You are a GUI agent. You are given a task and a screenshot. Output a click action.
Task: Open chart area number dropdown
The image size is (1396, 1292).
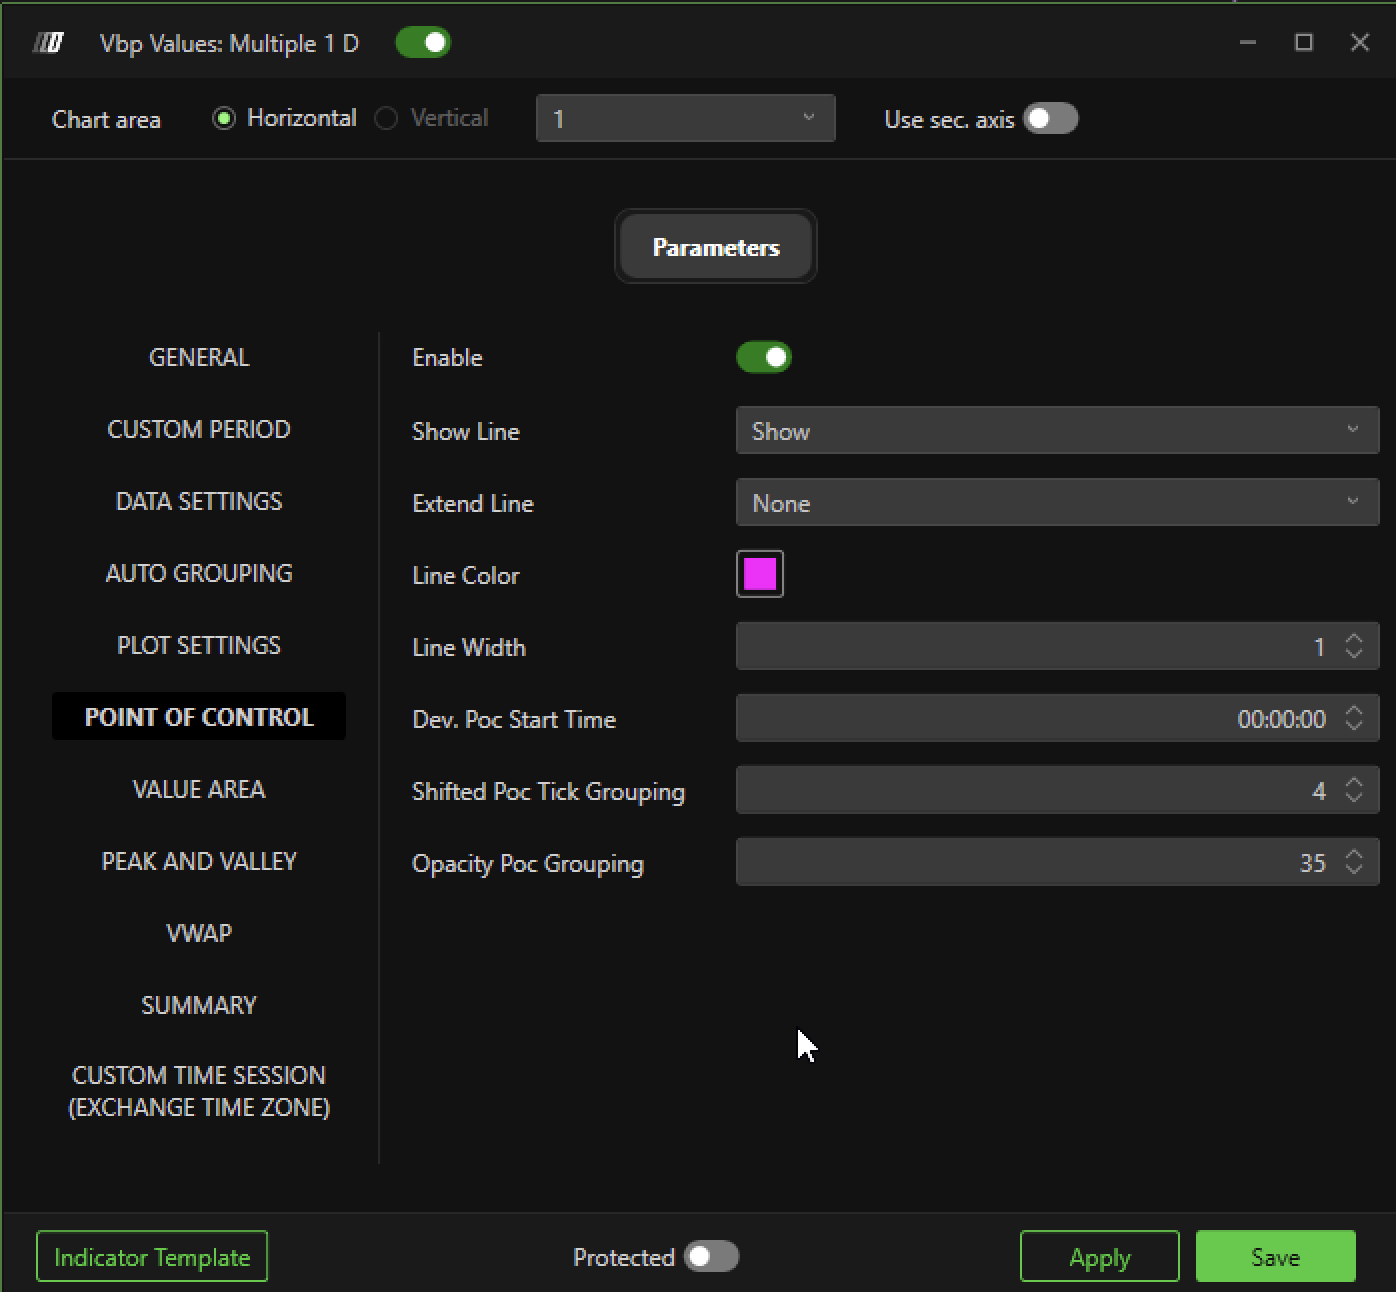pos(685,119)
